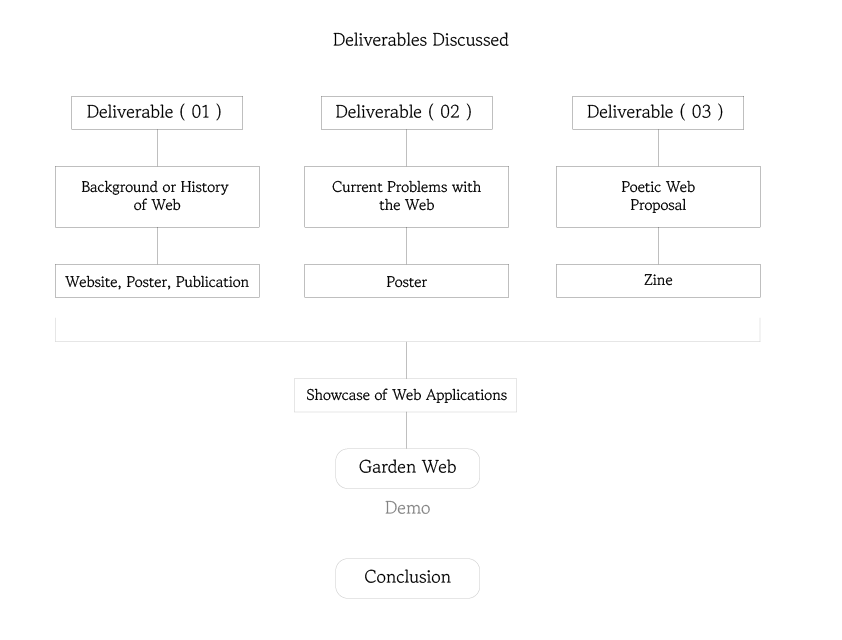
Task: Open Showcase of Web Applications box
Action: tap(405, 395)
